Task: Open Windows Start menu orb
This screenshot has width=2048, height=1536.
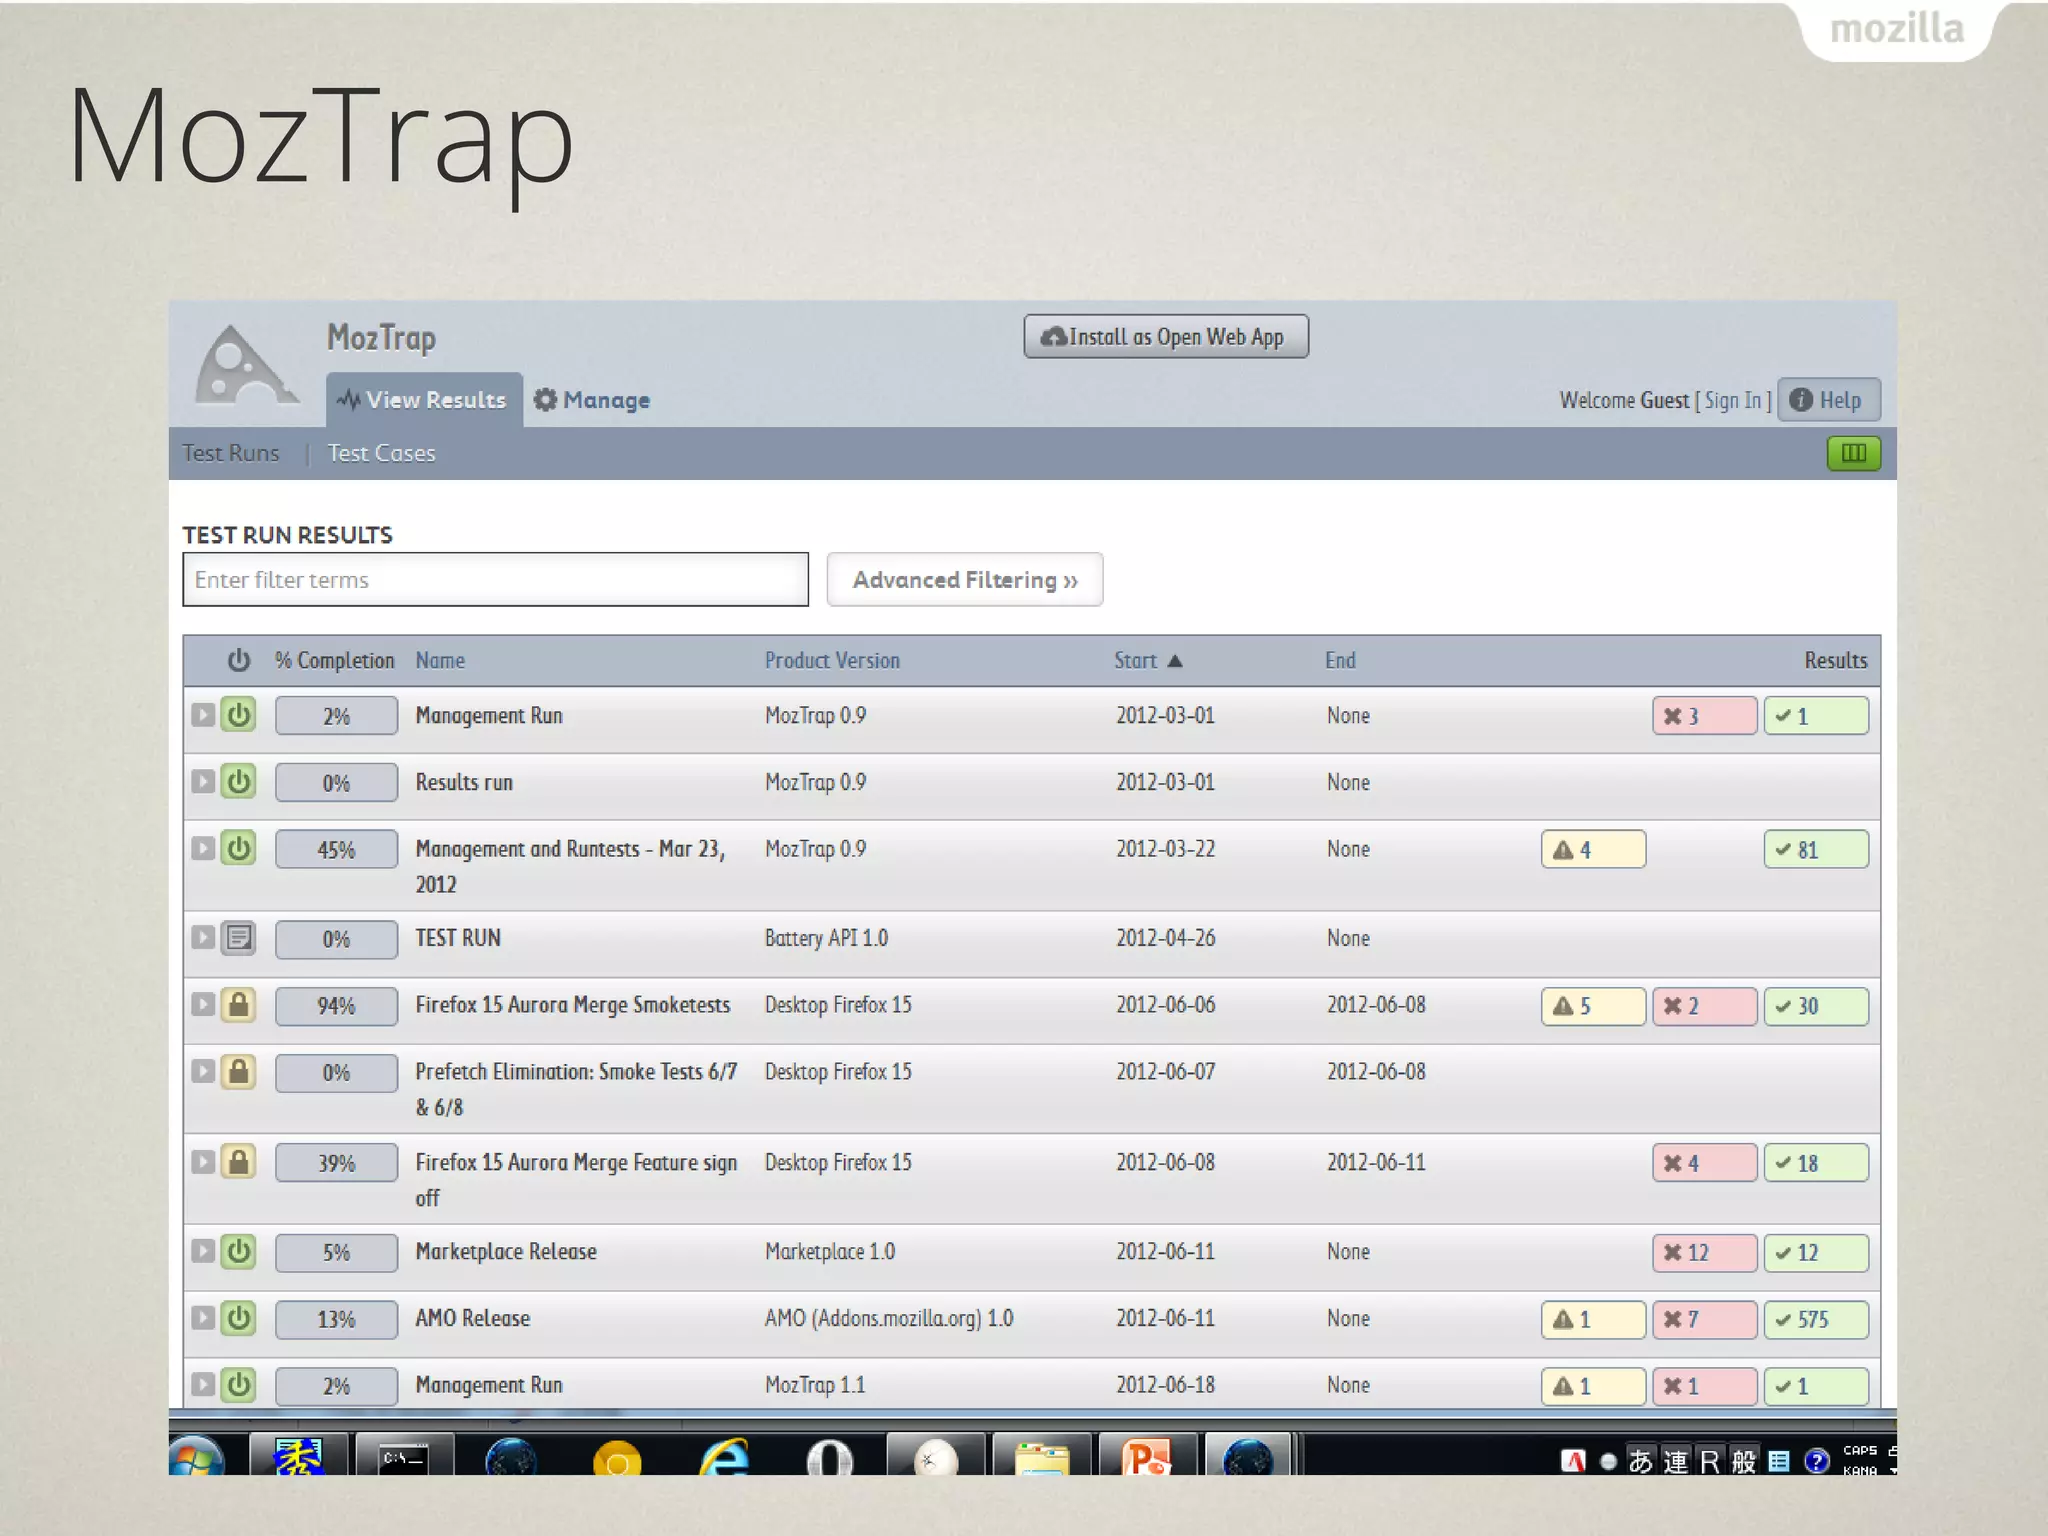Action: [196, 1456]
